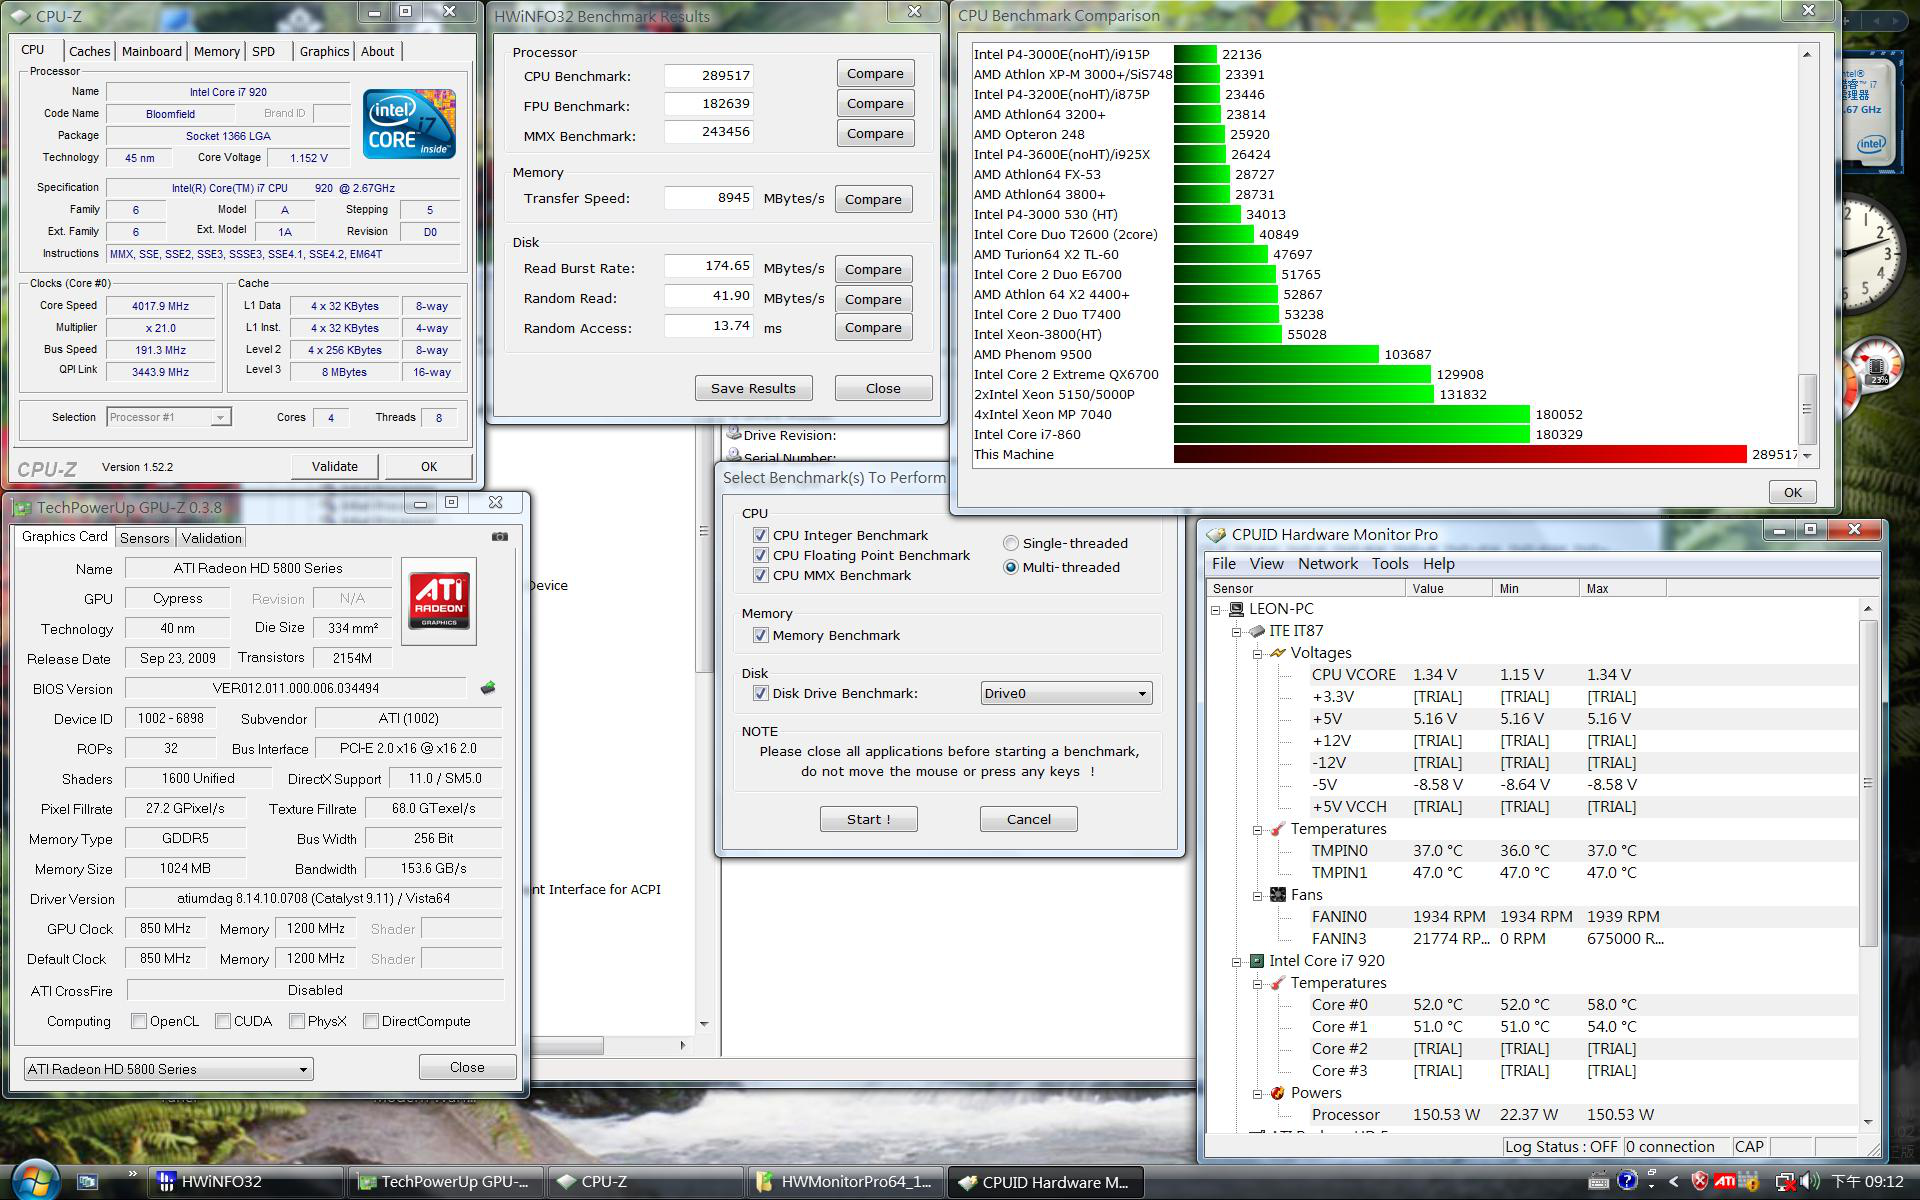
Task: Click the volume speaker tray icon
Action: coord(1809,1182)
